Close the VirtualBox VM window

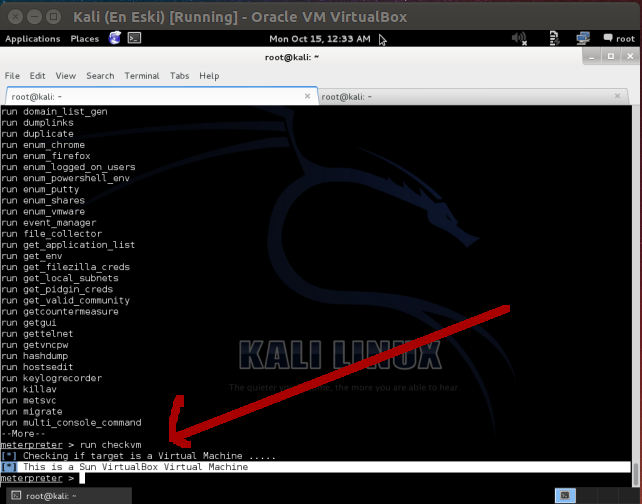(15, 17)
